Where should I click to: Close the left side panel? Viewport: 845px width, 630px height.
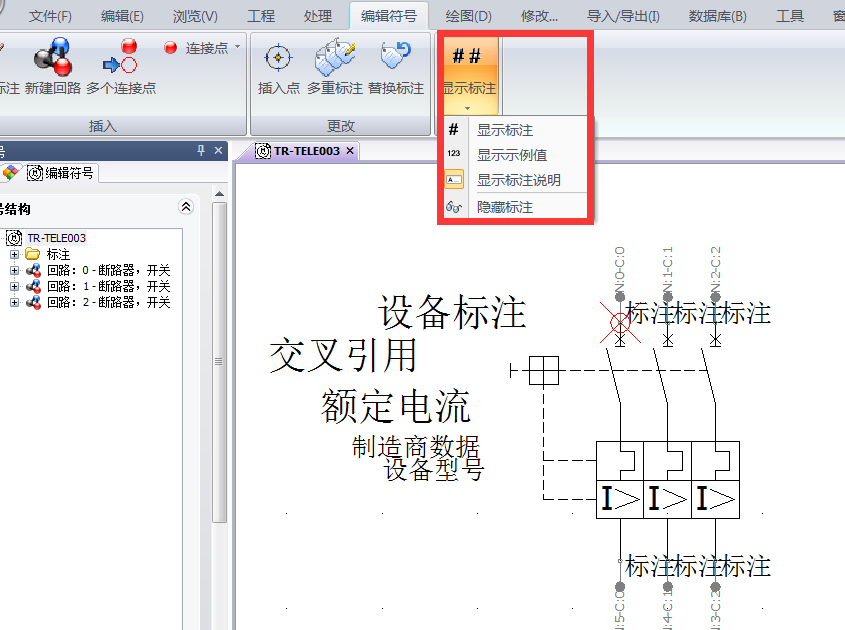[218, 150]
